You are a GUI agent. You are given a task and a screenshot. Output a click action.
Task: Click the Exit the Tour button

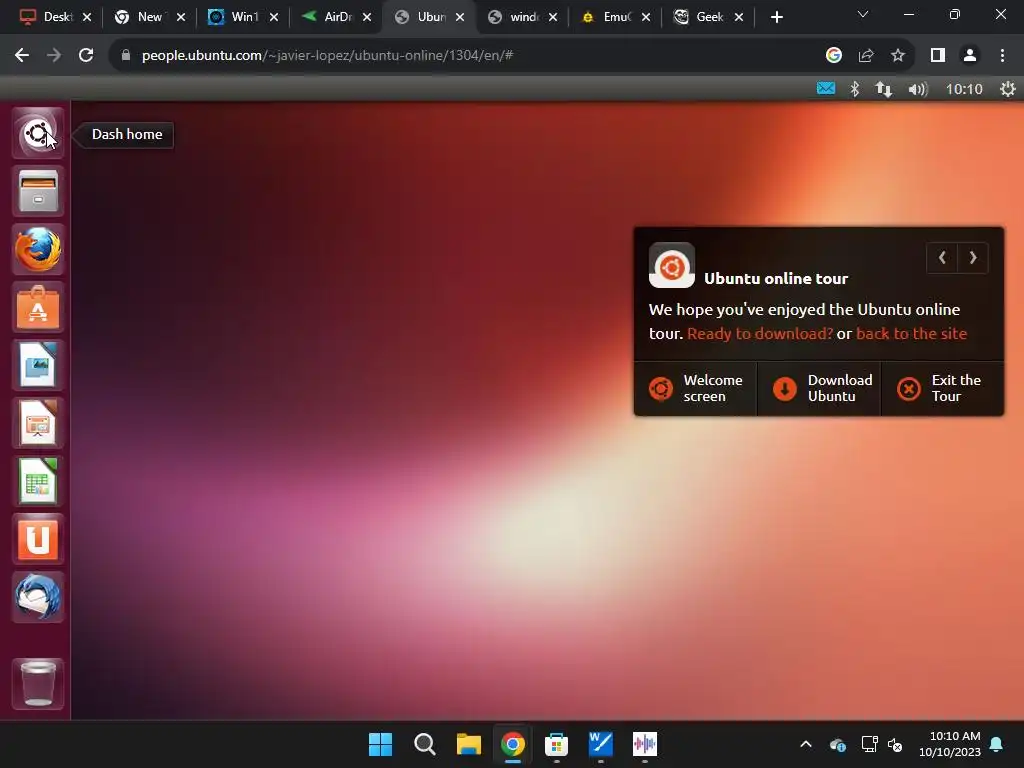point(942,389)
